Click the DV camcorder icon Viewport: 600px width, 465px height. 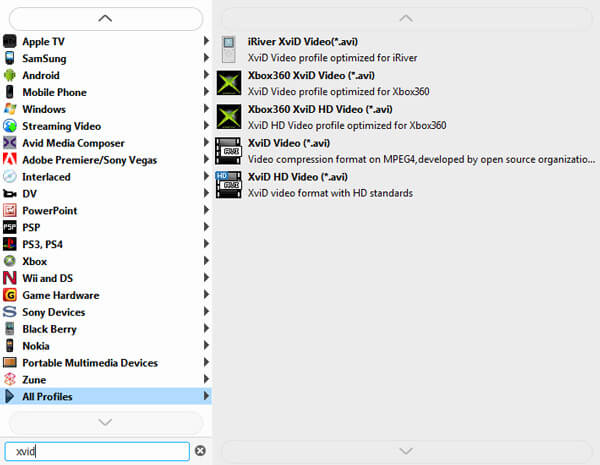10,194
